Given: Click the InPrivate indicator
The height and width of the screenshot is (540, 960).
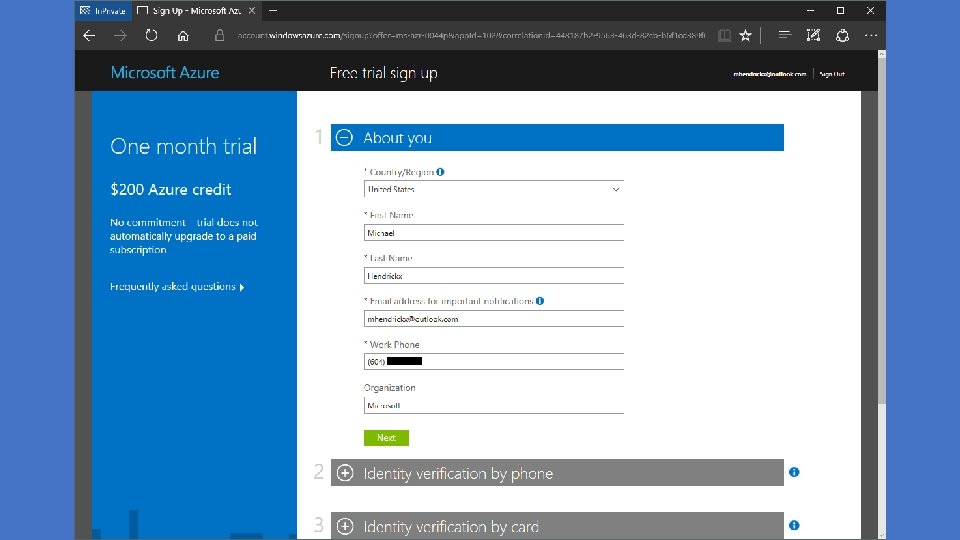Looking at the screenshot, I should click(x=103, y=10).
